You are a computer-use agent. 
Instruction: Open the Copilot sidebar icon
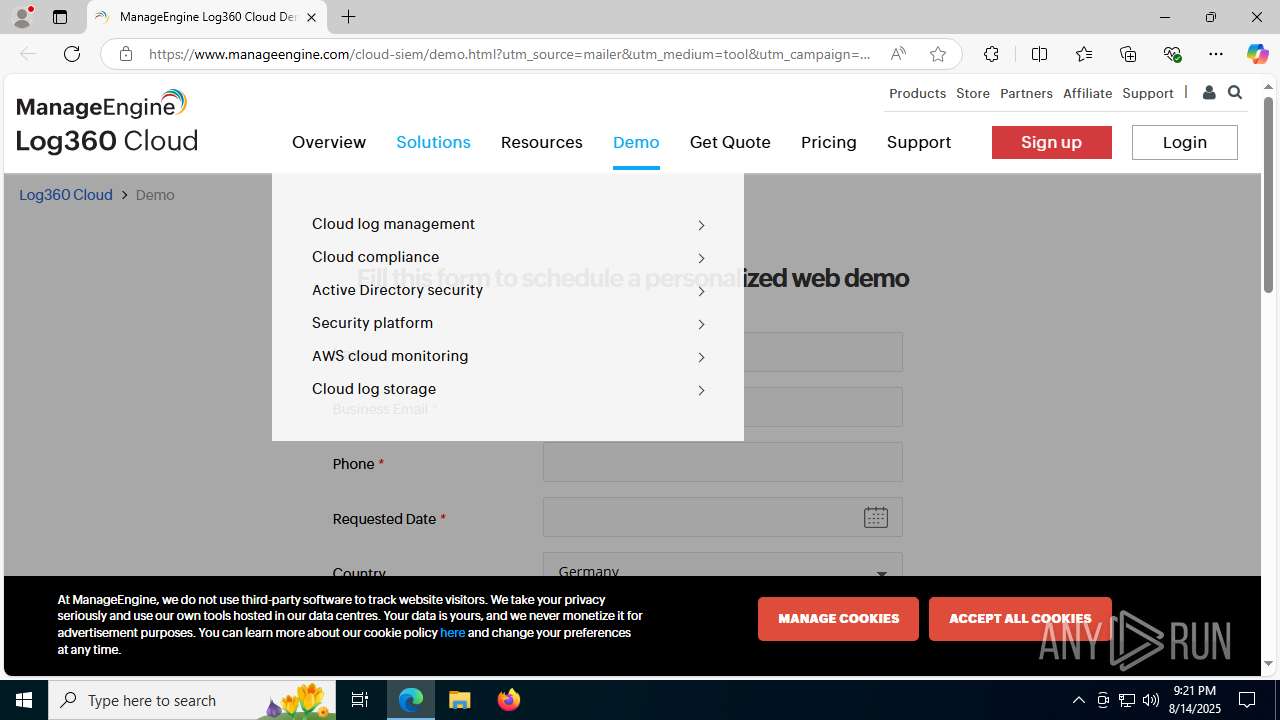tap(1257, 54)
